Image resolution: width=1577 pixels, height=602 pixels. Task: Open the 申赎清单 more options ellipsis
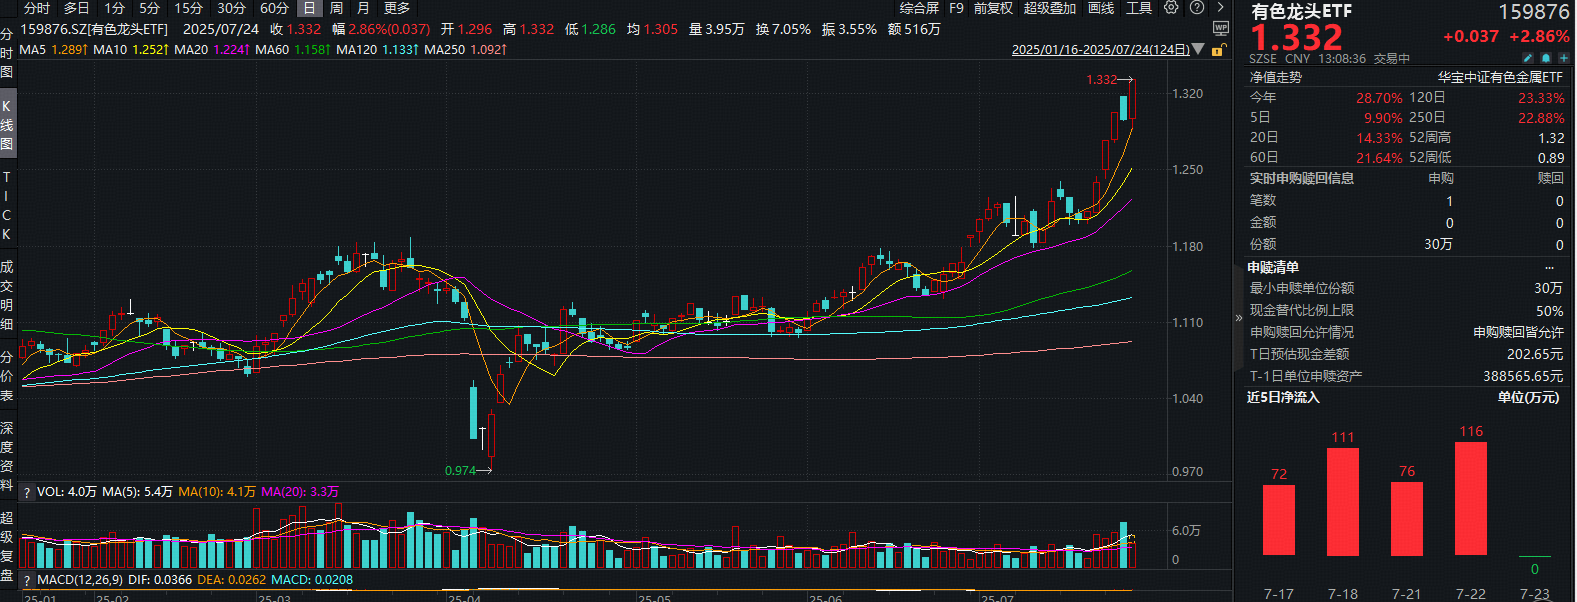[x=1549, y=268]
